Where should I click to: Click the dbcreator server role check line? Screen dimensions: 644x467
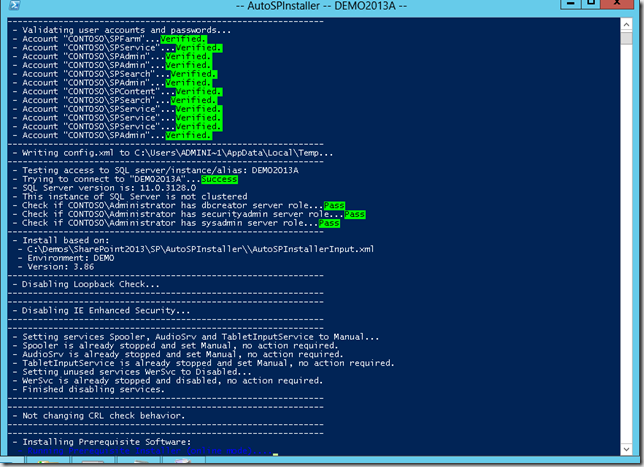tap(179, 205)
